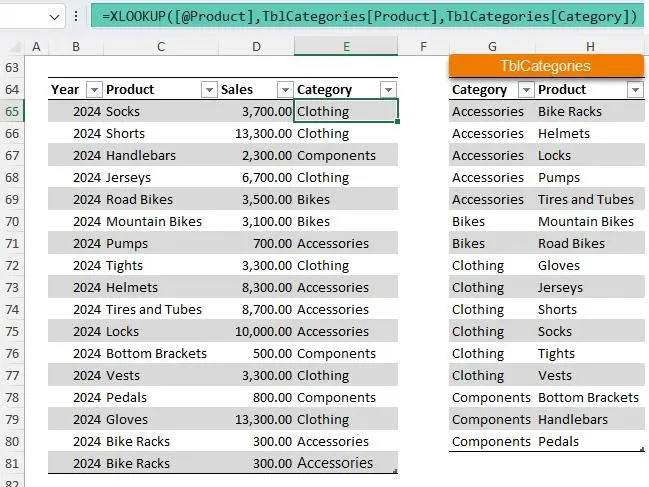Viewport: 649px width, 487px height.
Task: Click the Socks product cell
Action: (161, 111)
